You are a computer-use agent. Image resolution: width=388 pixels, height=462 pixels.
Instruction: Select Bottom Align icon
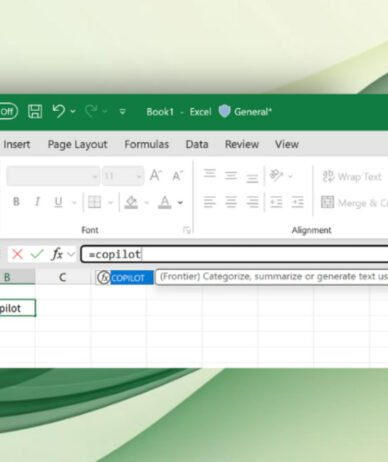(x=252, y=178)
